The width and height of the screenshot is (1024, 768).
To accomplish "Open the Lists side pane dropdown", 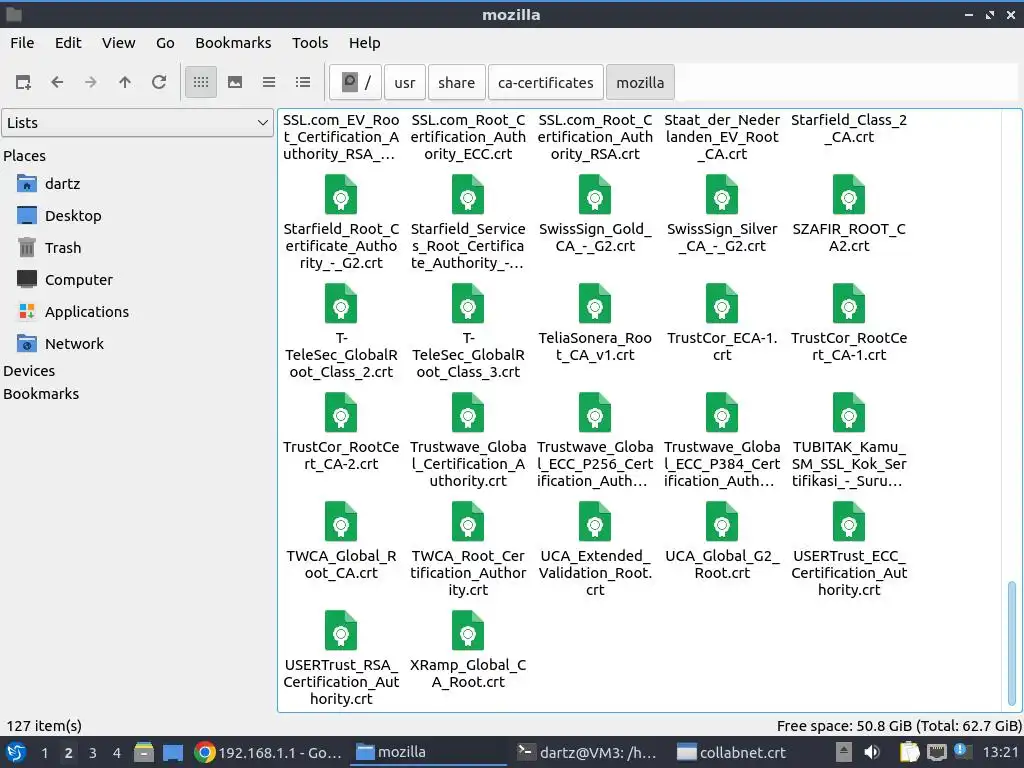I will click(x=138, y=123).
